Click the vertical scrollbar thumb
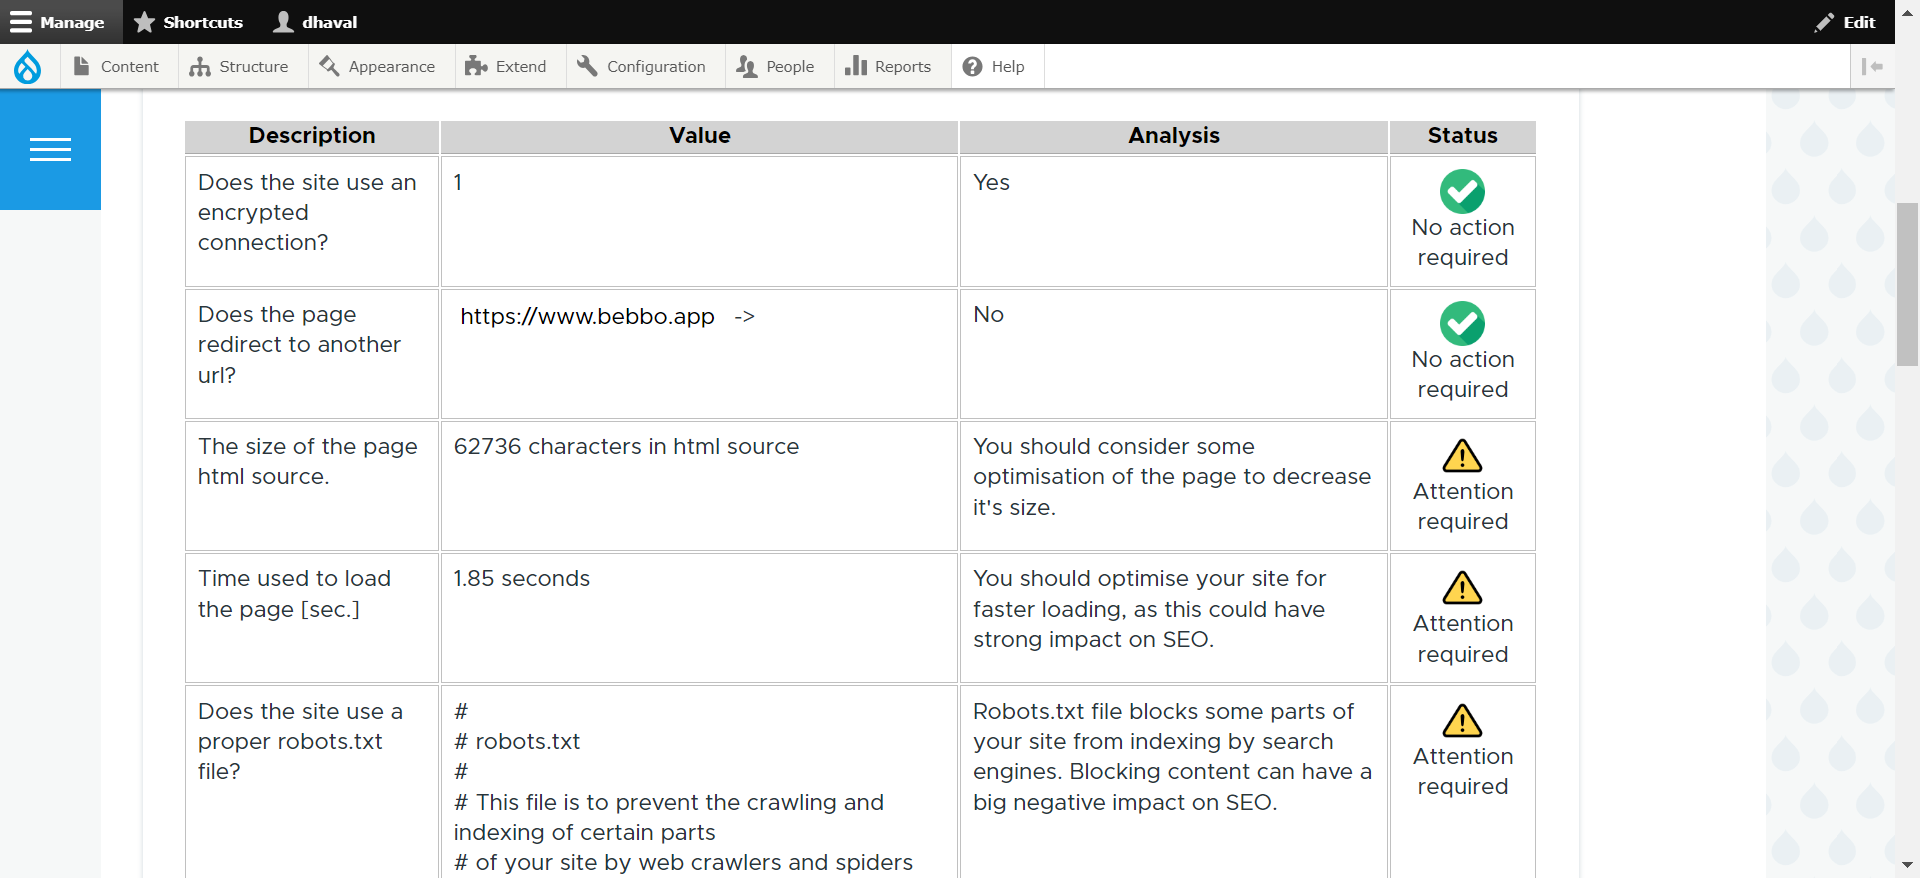Viewport: 1920px width, 878px height. point(1907,285)
